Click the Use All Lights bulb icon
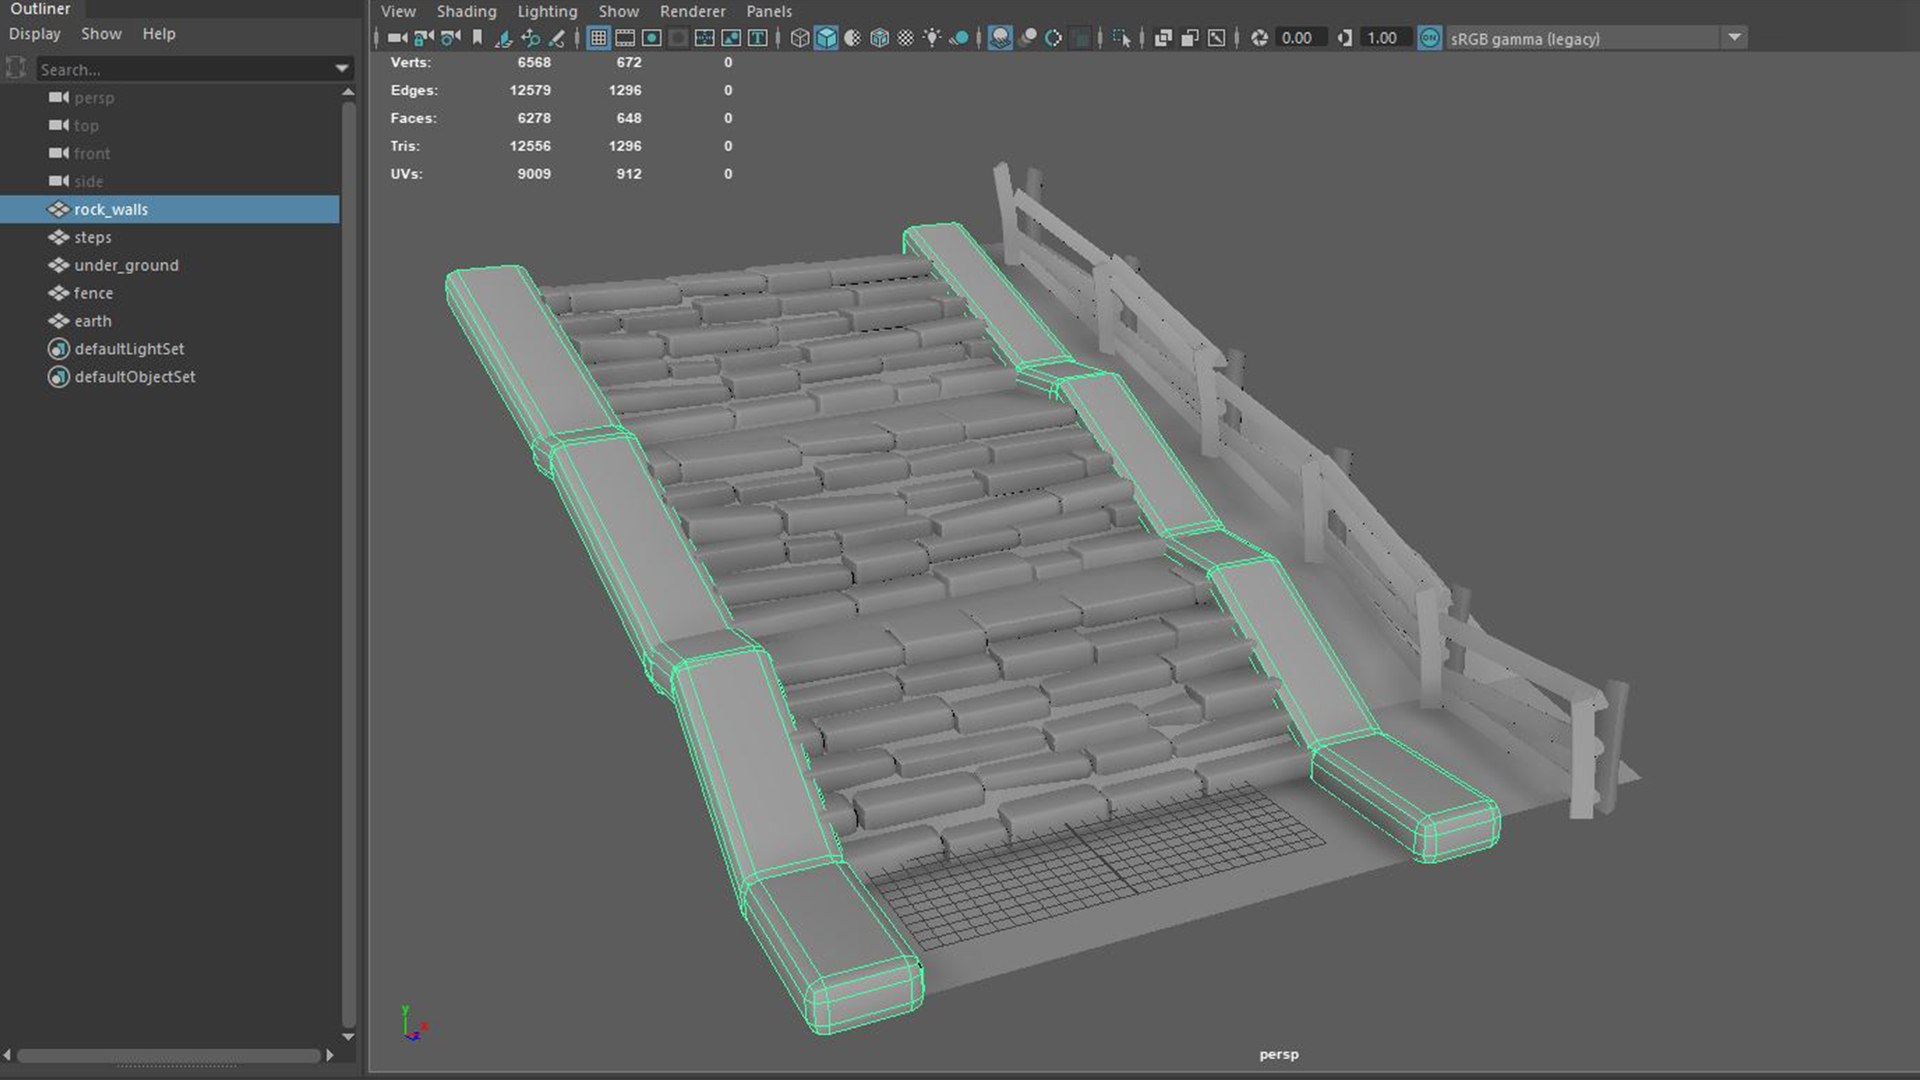The height and width of the screenshot is (1080, 1920). [932, 38]
